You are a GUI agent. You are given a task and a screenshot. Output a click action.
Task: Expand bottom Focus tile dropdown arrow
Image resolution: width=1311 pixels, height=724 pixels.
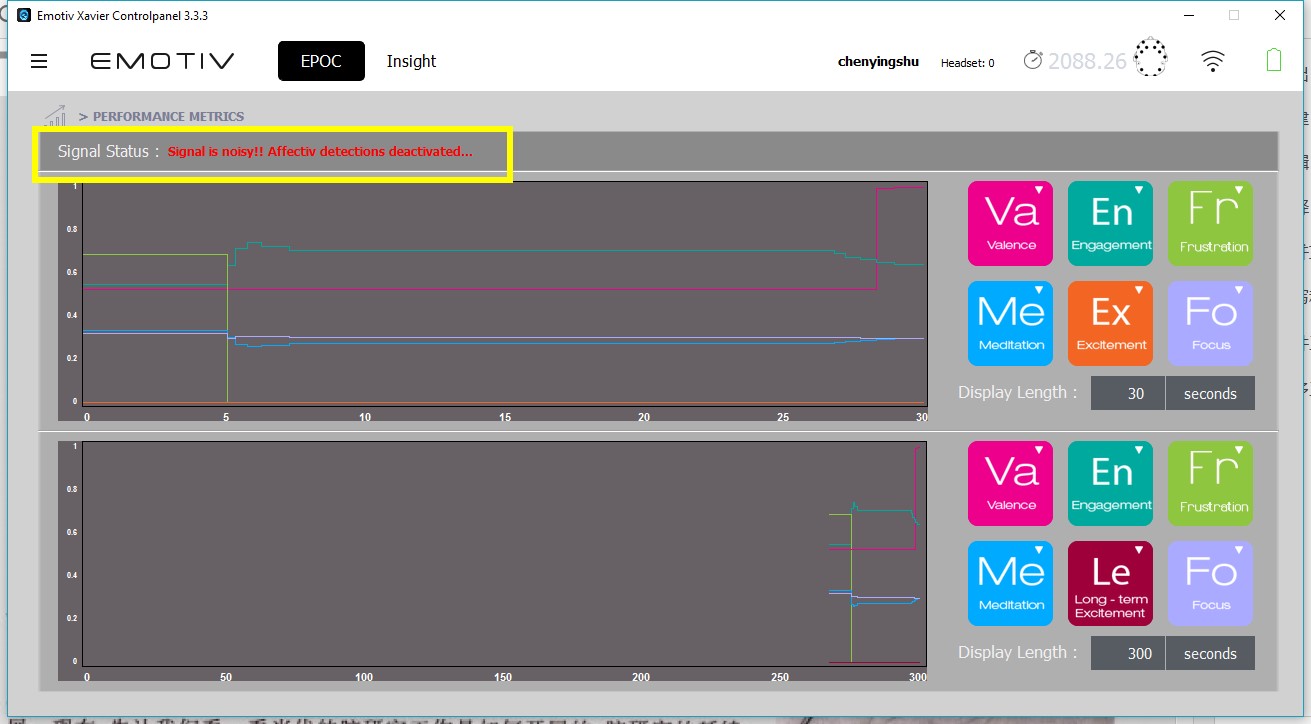point(1239,550)
